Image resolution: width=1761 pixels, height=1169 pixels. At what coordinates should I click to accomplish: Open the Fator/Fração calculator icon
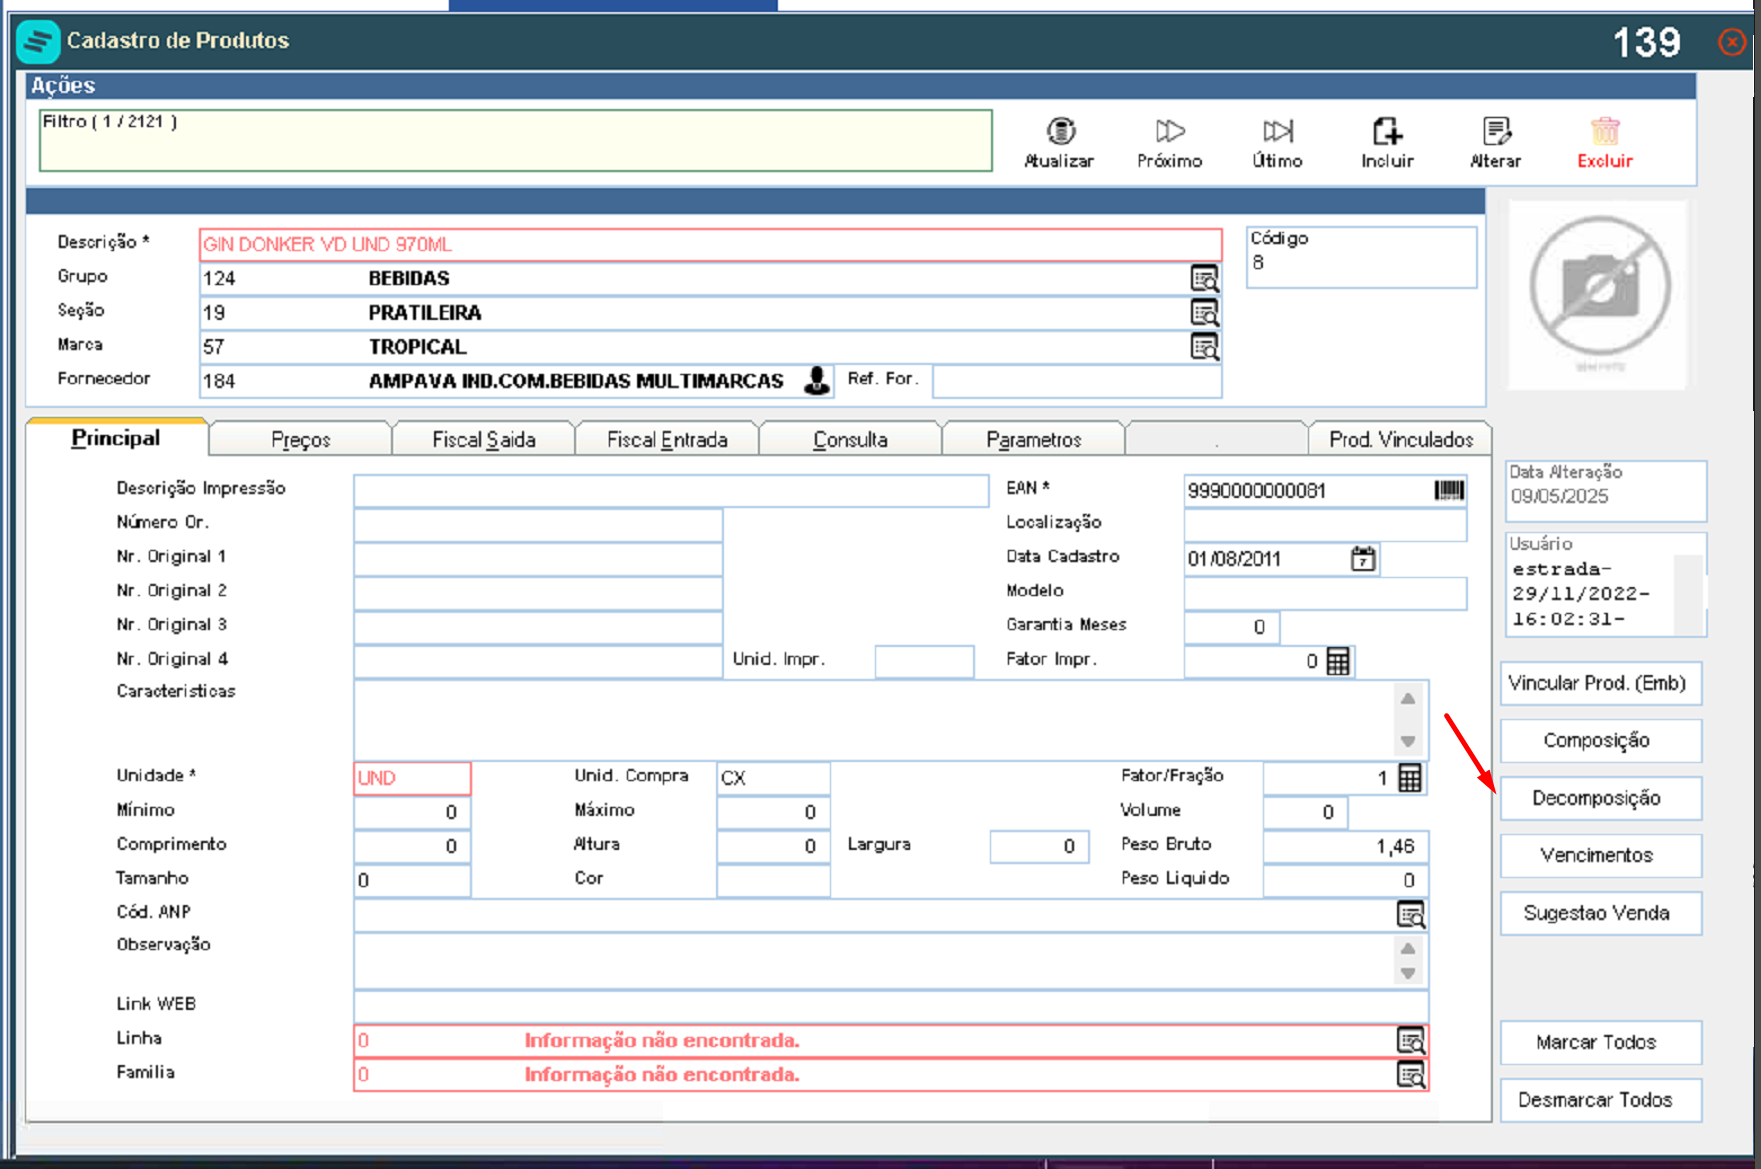[x=1410, y=778]
